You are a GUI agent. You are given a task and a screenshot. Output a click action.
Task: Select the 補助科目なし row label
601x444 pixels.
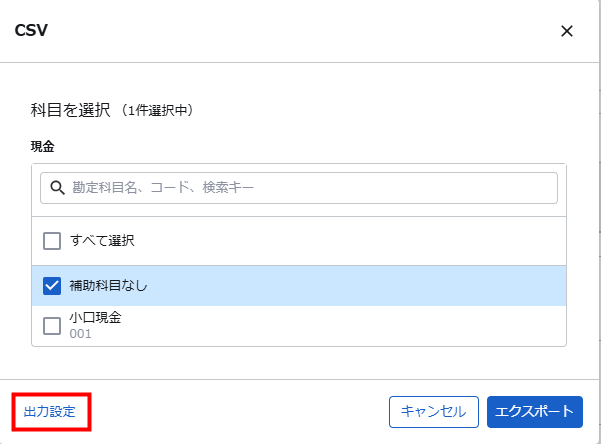[108, 286]
